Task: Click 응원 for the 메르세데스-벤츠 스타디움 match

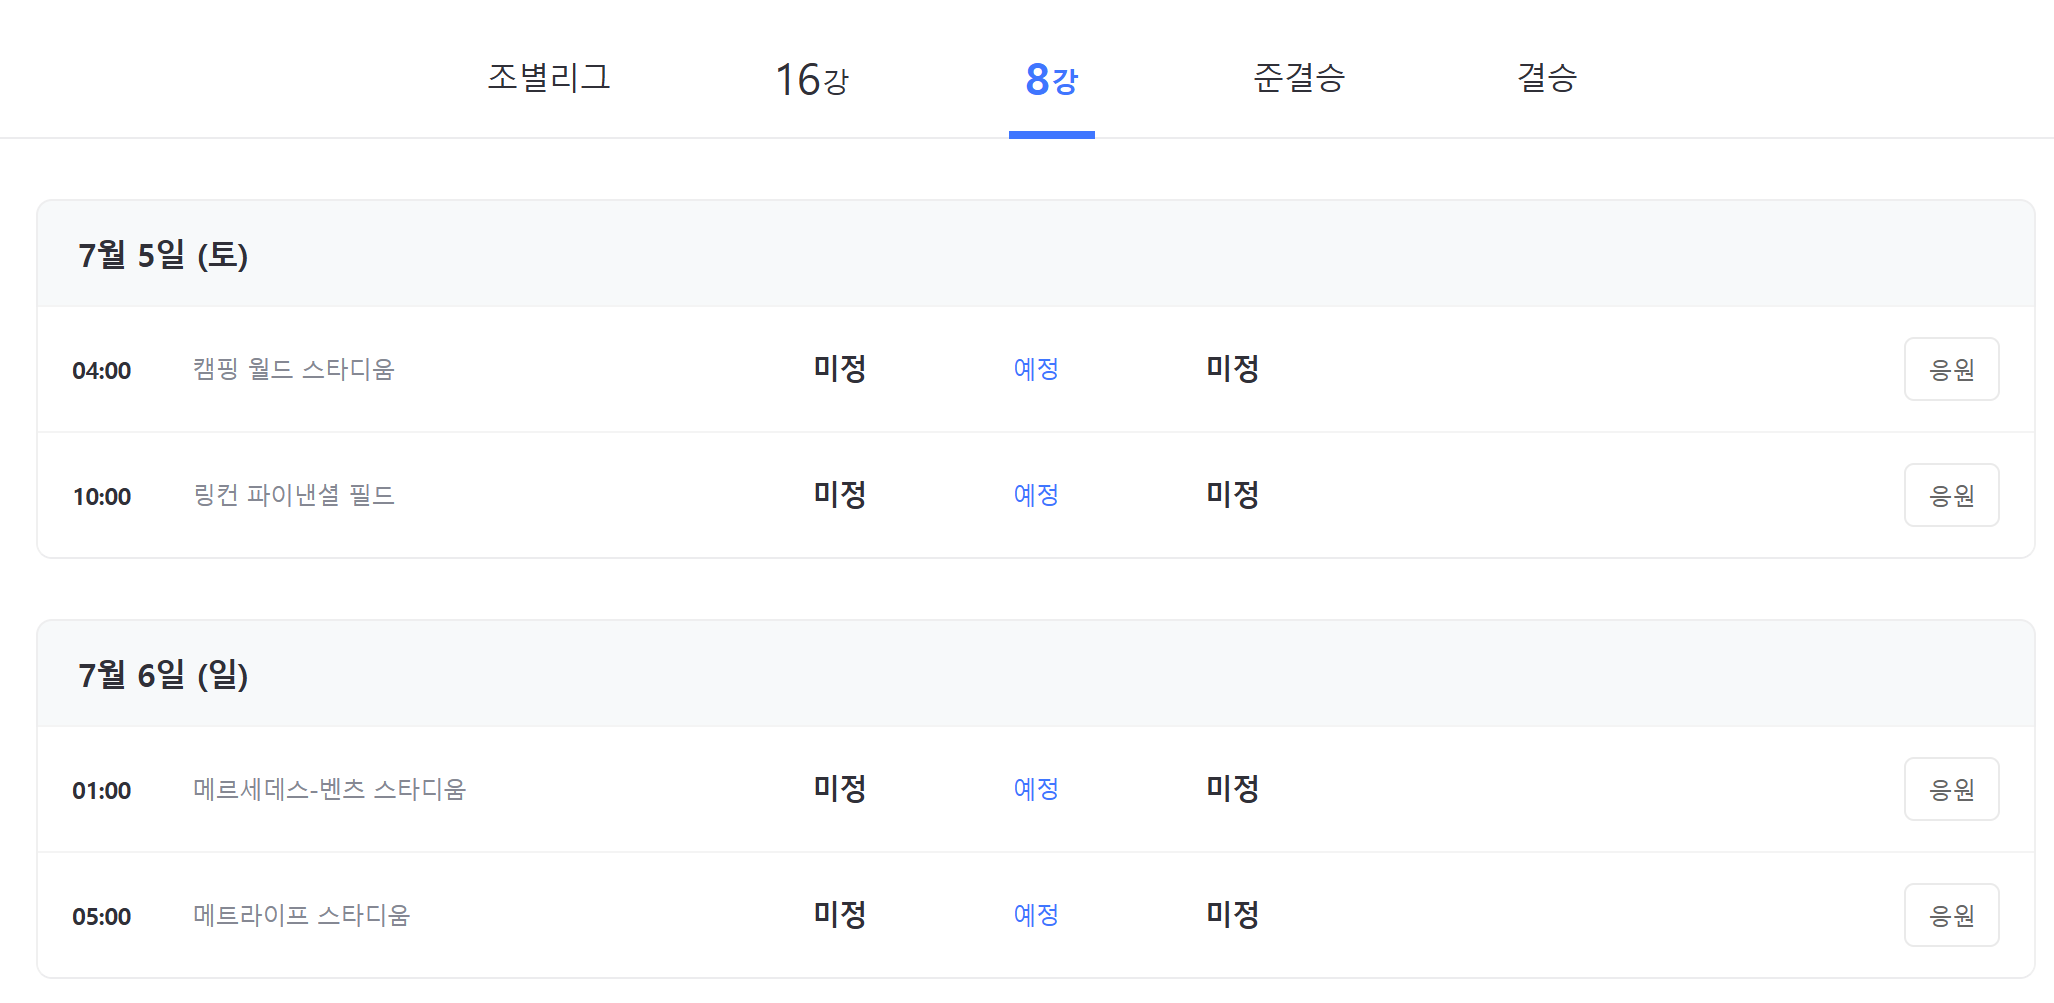Action: (1951, 789)
